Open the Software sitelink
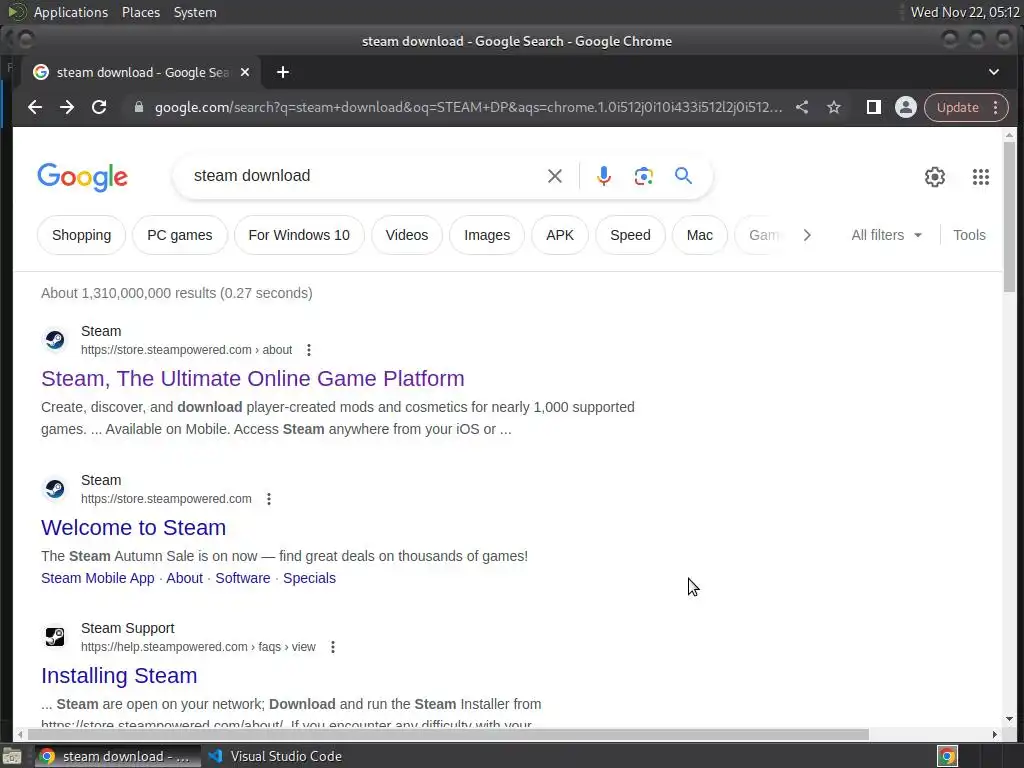The height and width of the screenshot is (768, 1024). [x=243, y=579]
